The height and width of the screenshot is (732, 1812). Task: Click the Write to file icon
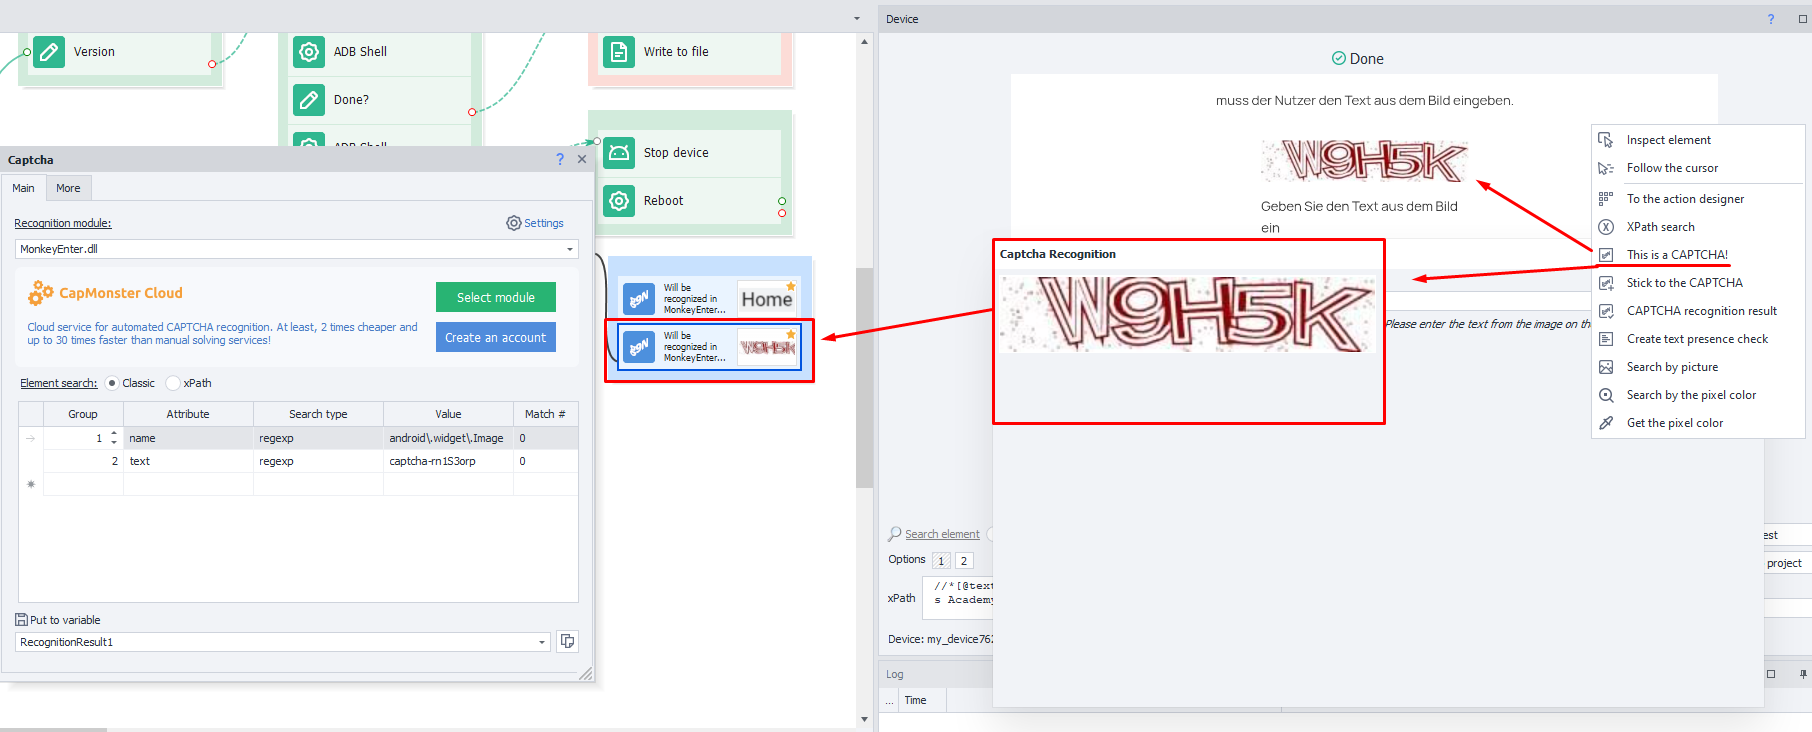619,52
